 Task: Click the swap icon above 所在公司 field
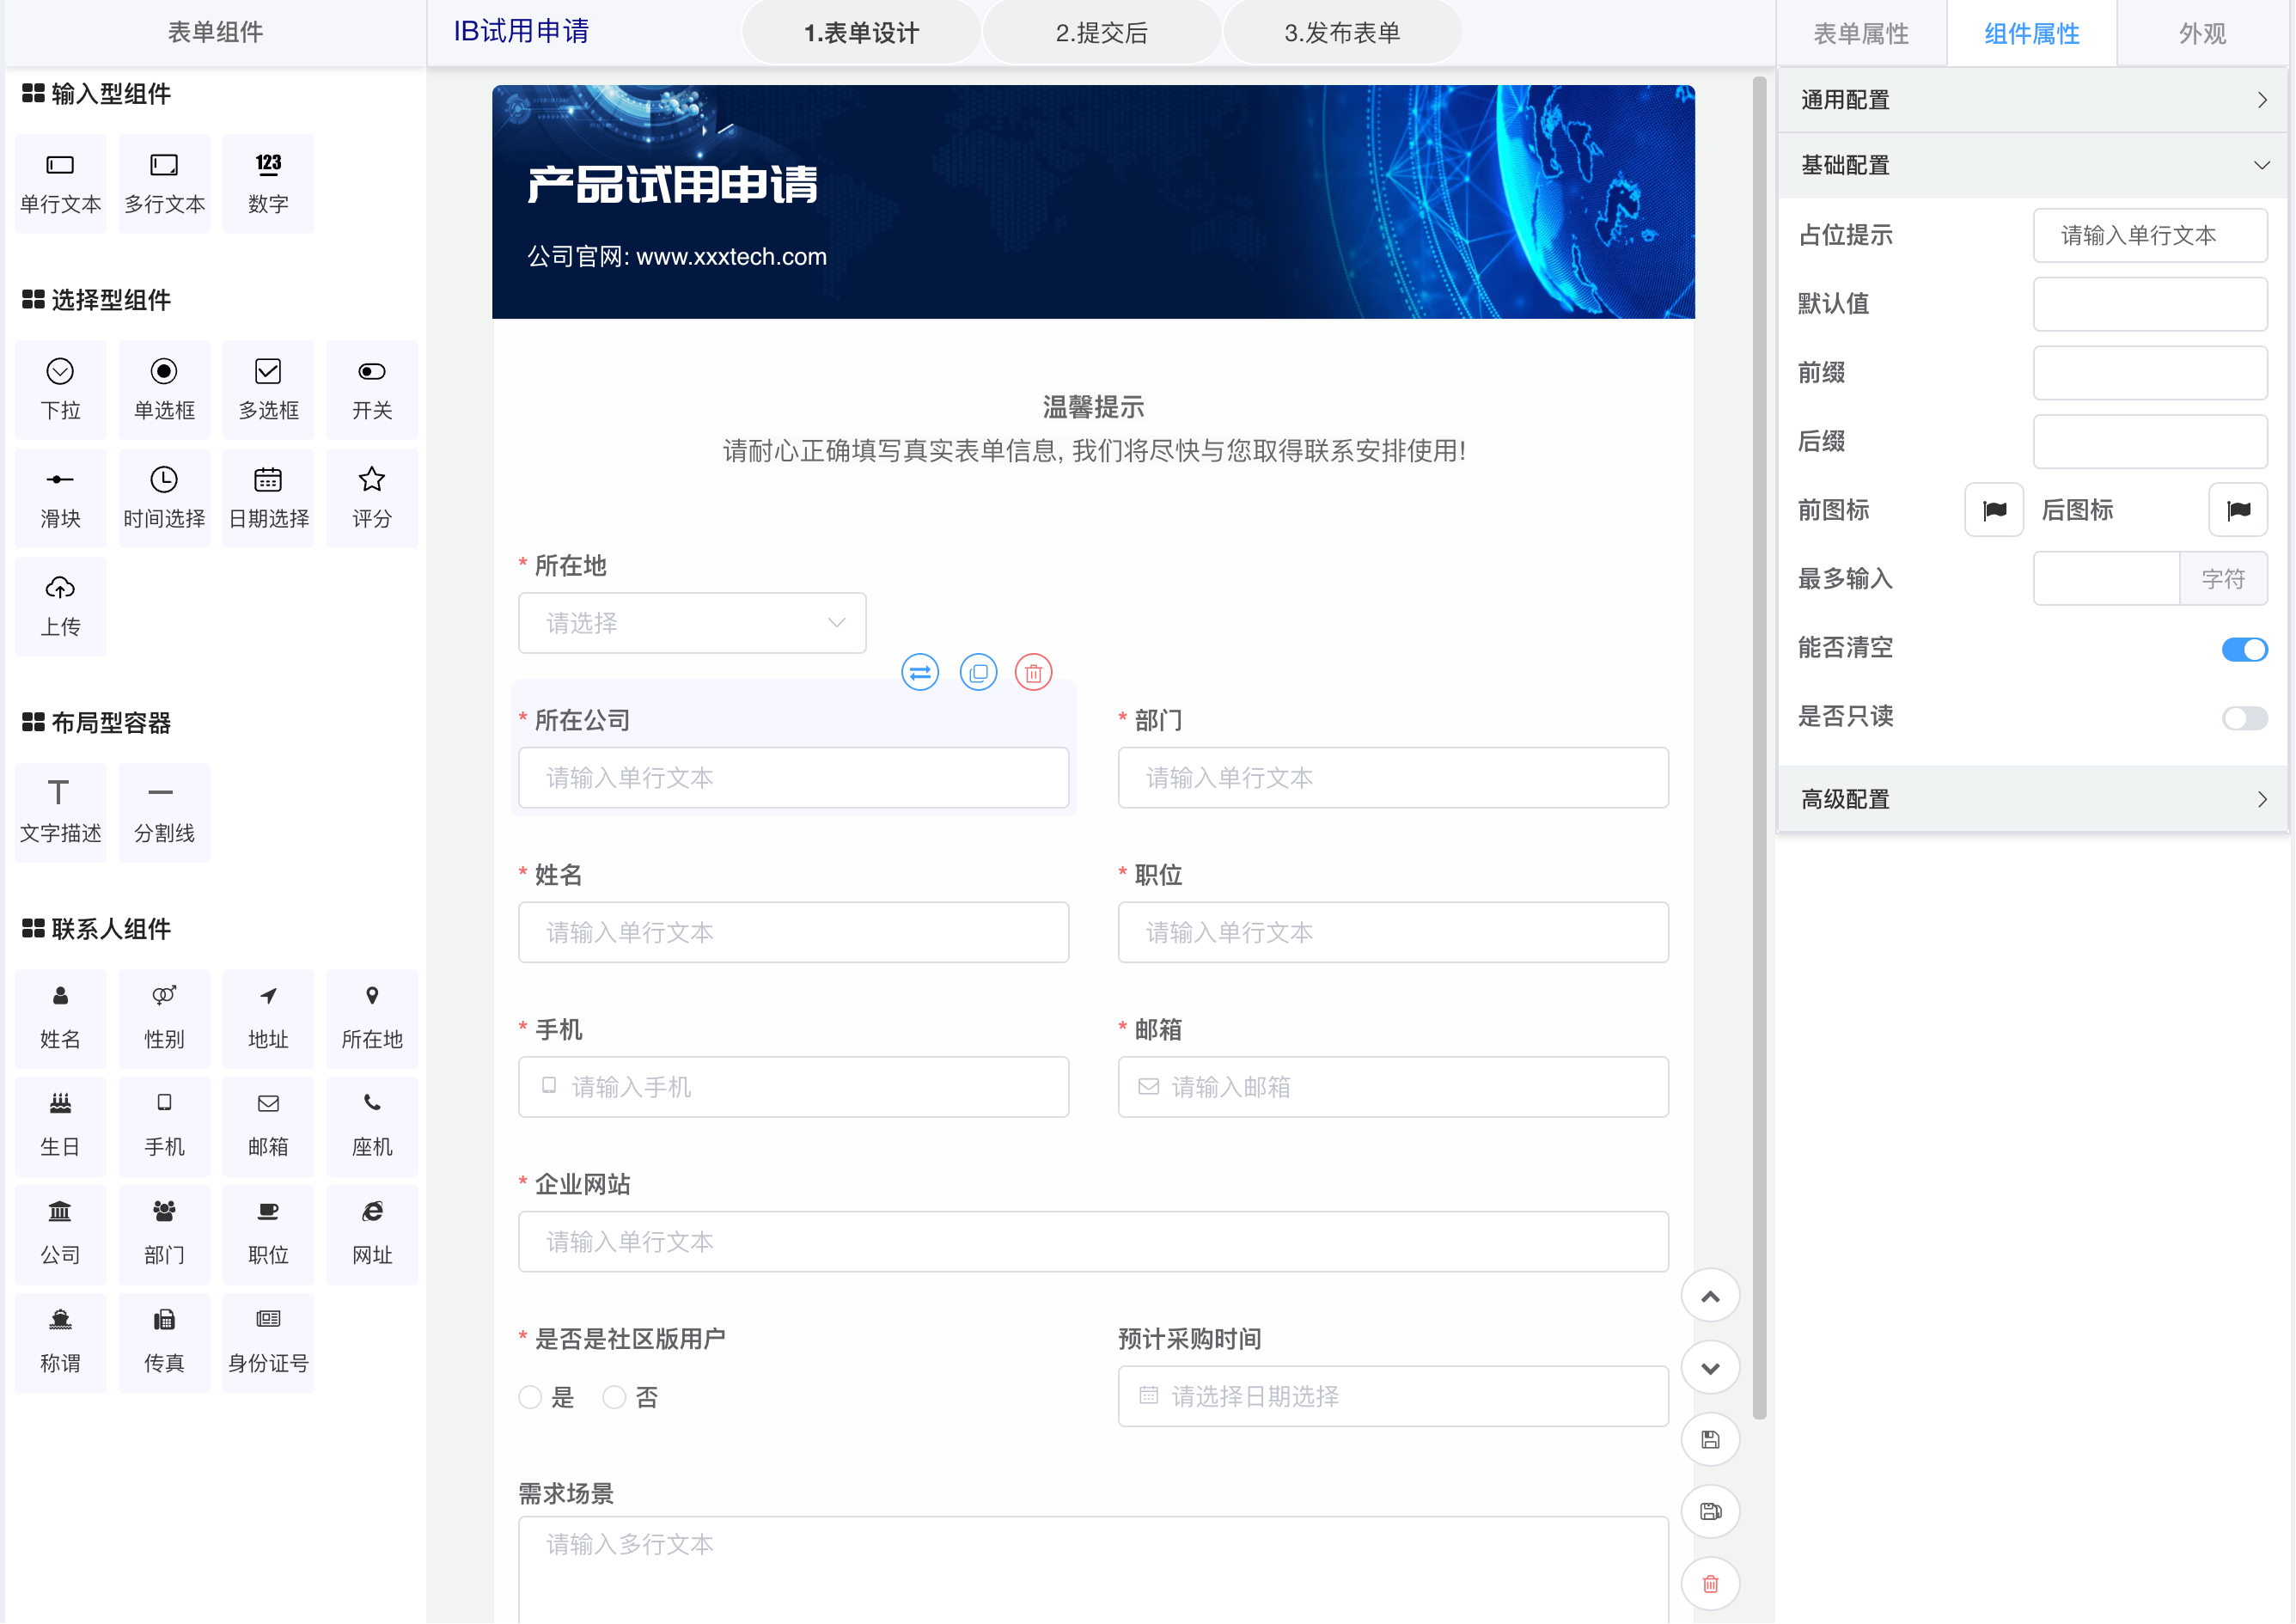click(x=919, y=672)
